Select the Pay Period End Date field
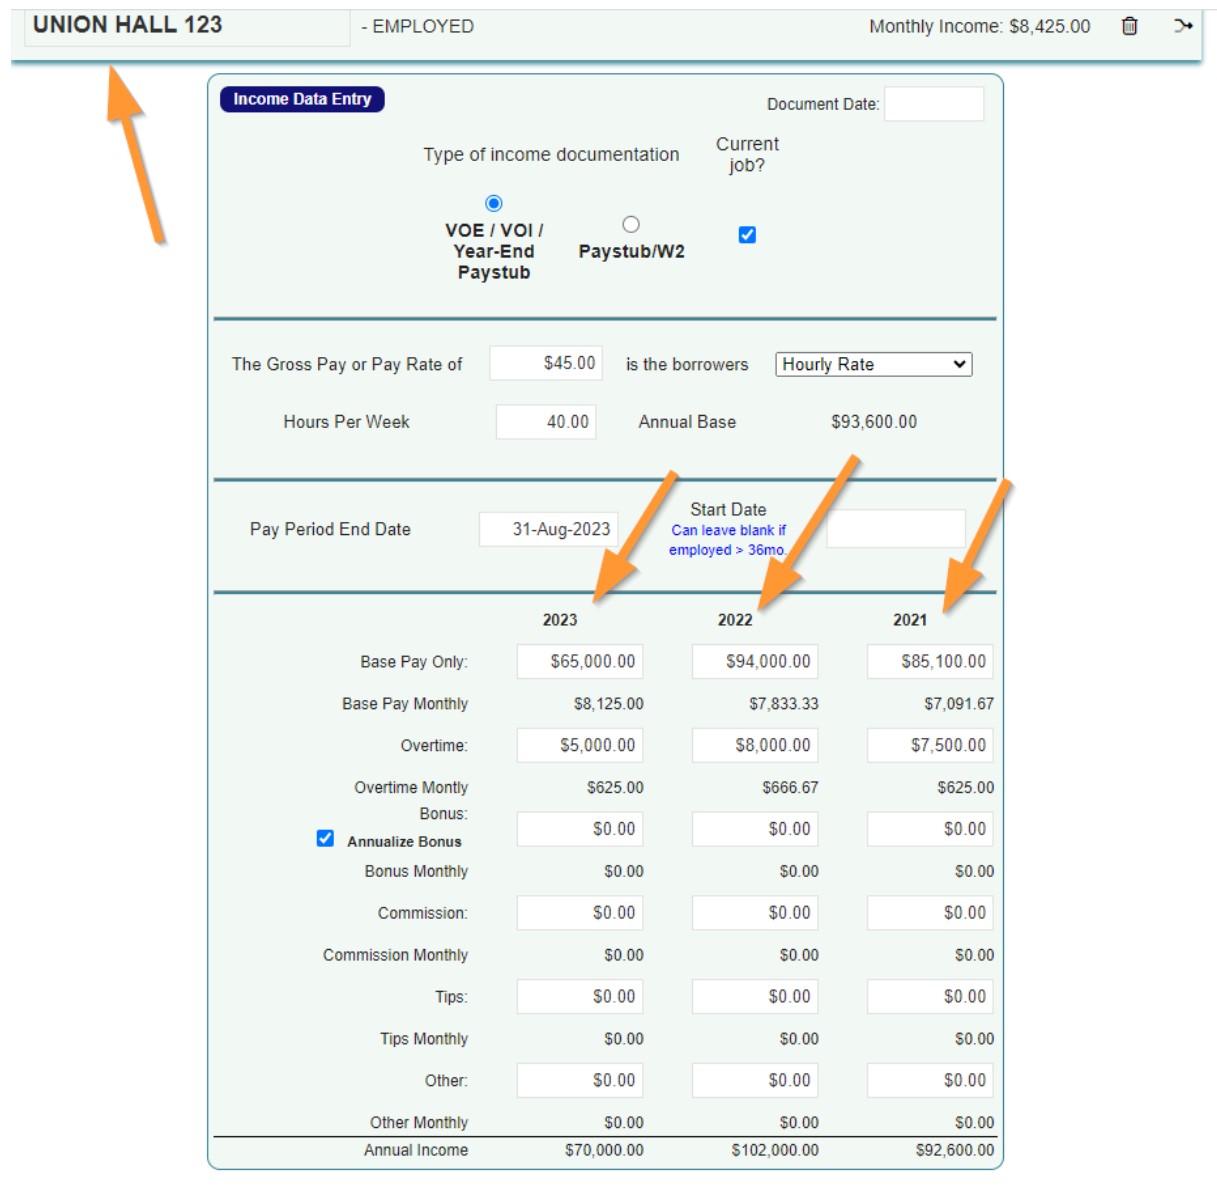This screenshot has width=1217, height=1187. 549,528
